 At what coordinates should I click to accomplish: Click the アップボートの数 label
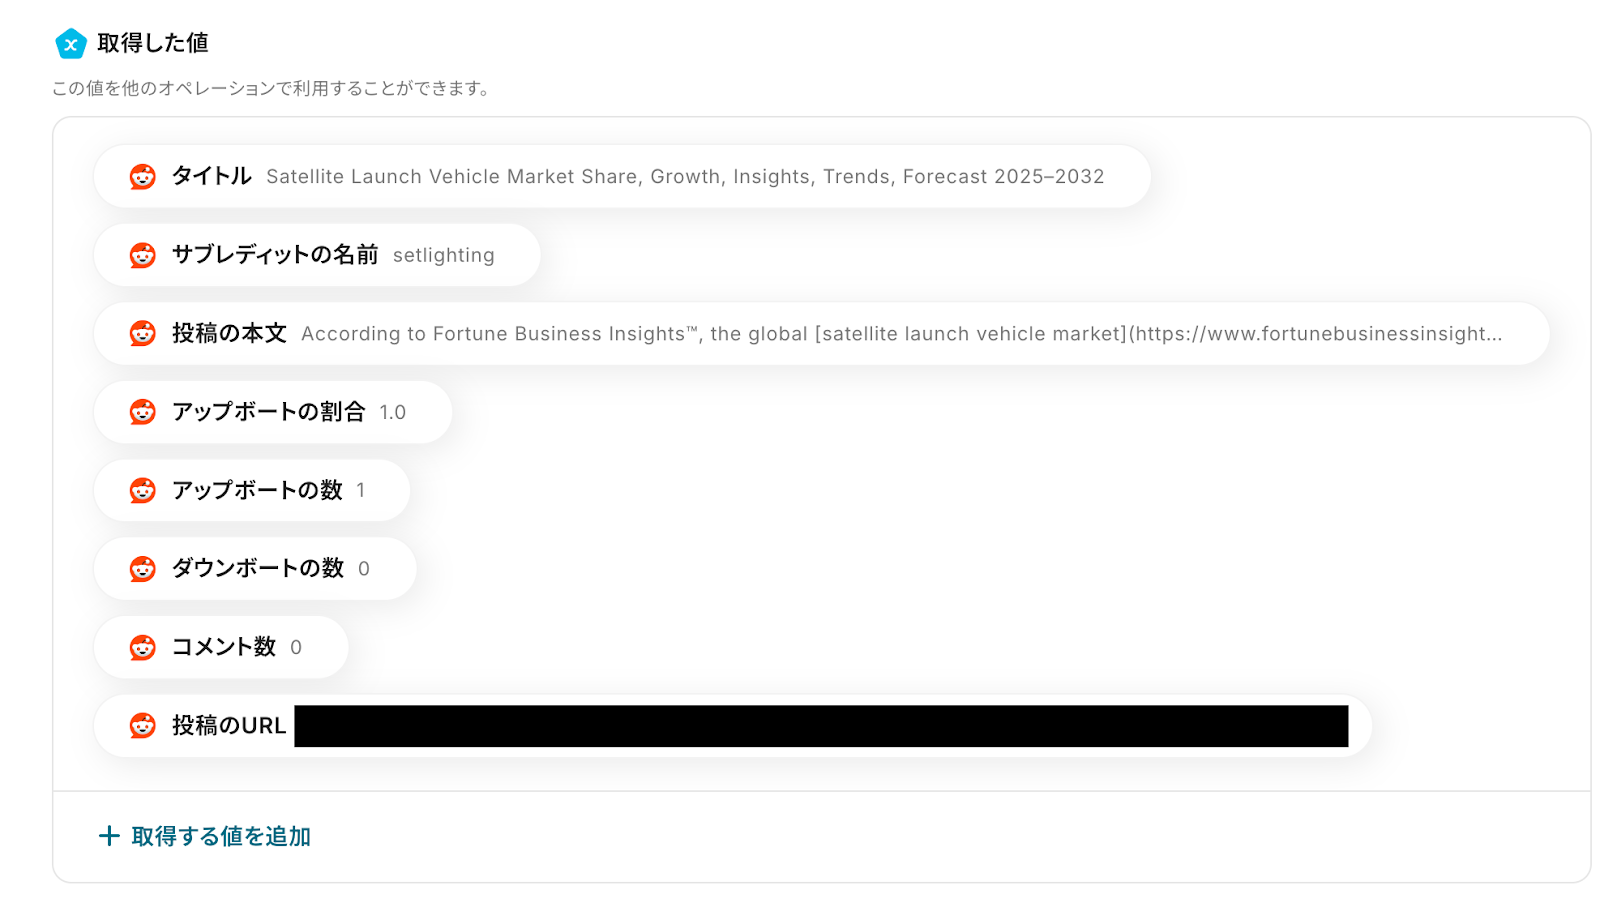[257, 490]
